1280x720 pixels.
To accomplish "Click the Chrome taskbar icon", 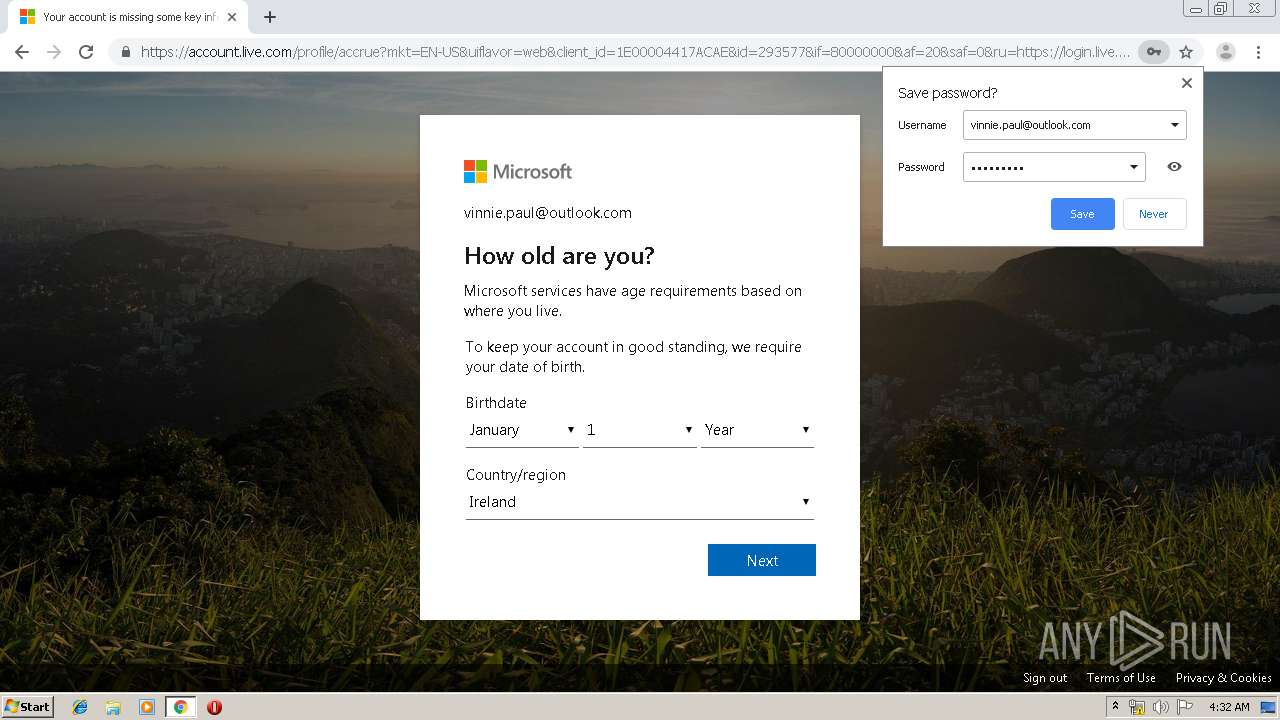I will tap(181, 707).
